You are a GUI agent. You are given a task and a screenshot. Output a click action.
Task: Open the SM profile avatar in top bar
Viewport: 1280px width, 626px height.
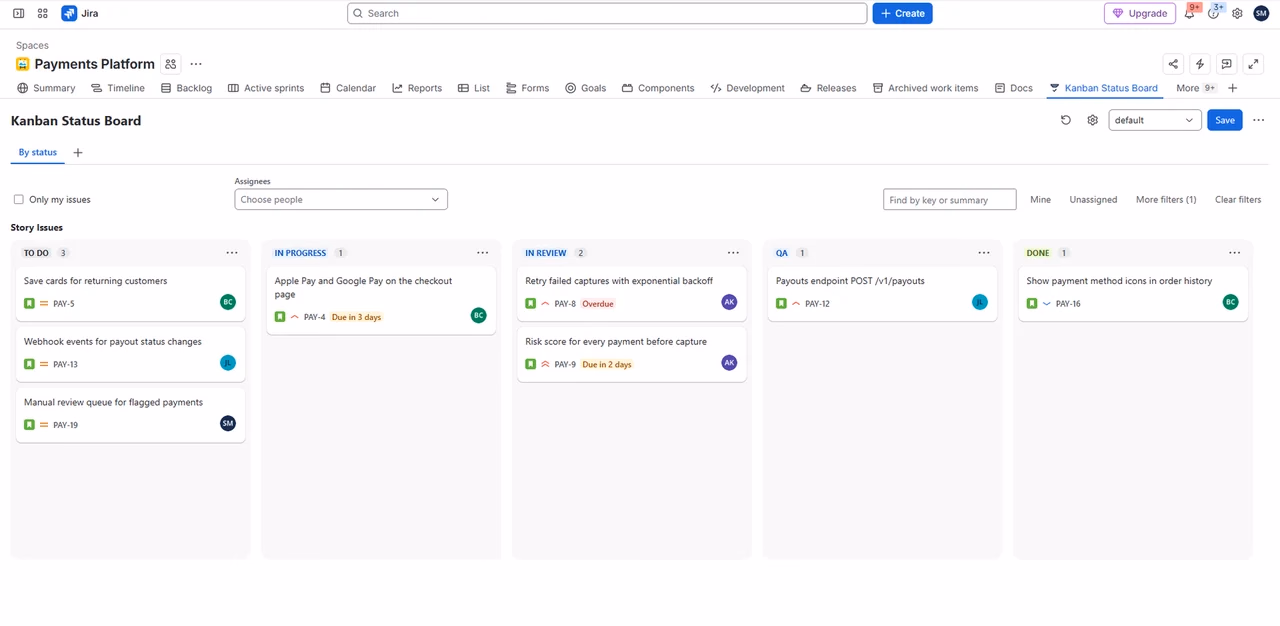[1261, 14]
